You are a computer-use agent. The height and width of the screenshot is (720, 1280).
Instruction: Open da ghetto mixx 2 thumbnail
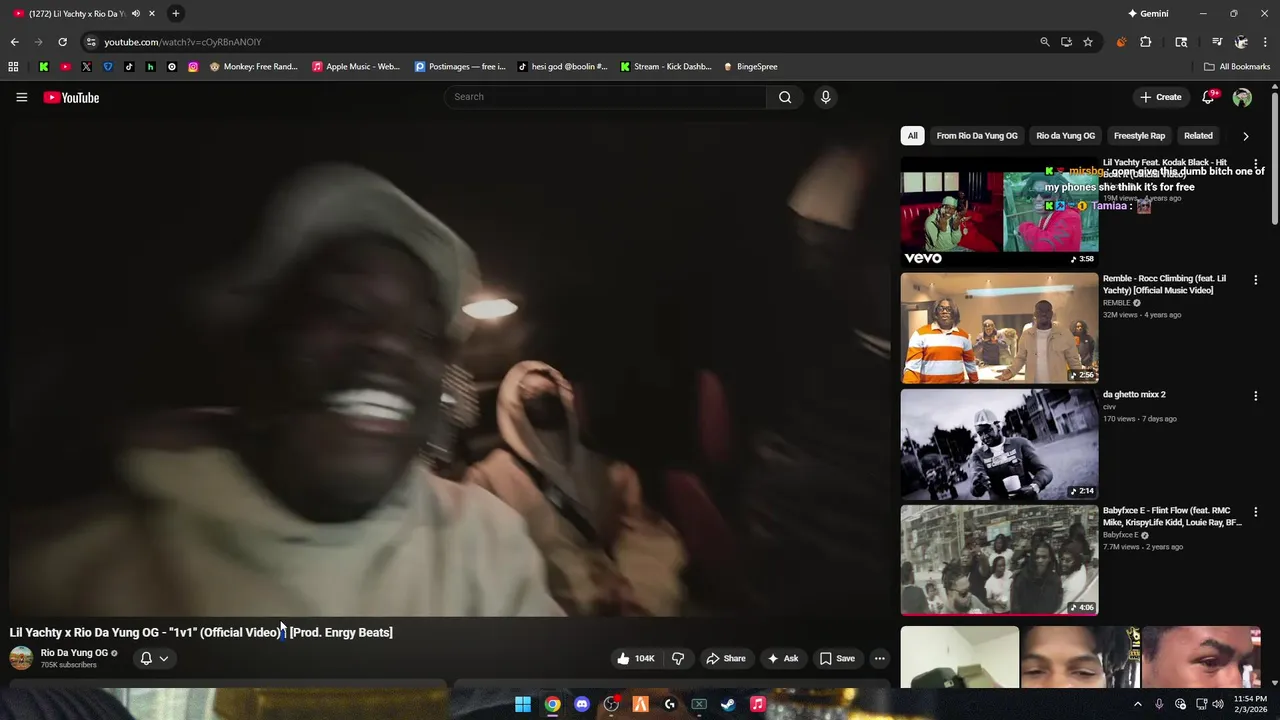(999, 444)
